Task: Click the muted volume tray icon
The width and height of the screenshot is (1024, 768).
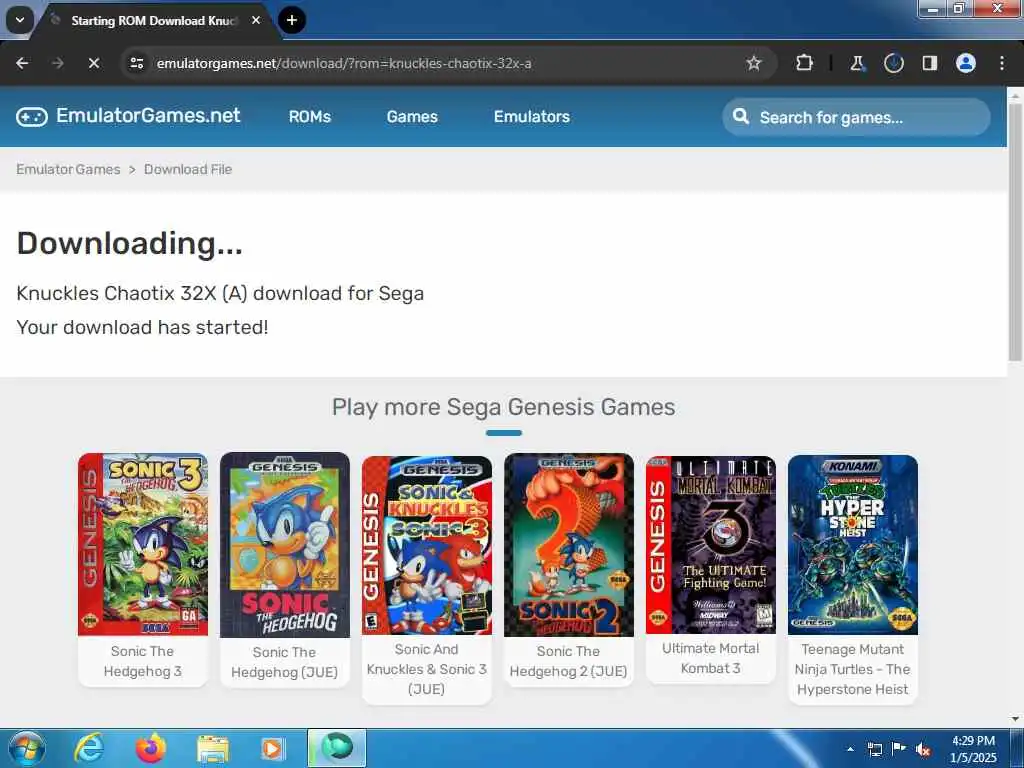Action: point(923,750)
